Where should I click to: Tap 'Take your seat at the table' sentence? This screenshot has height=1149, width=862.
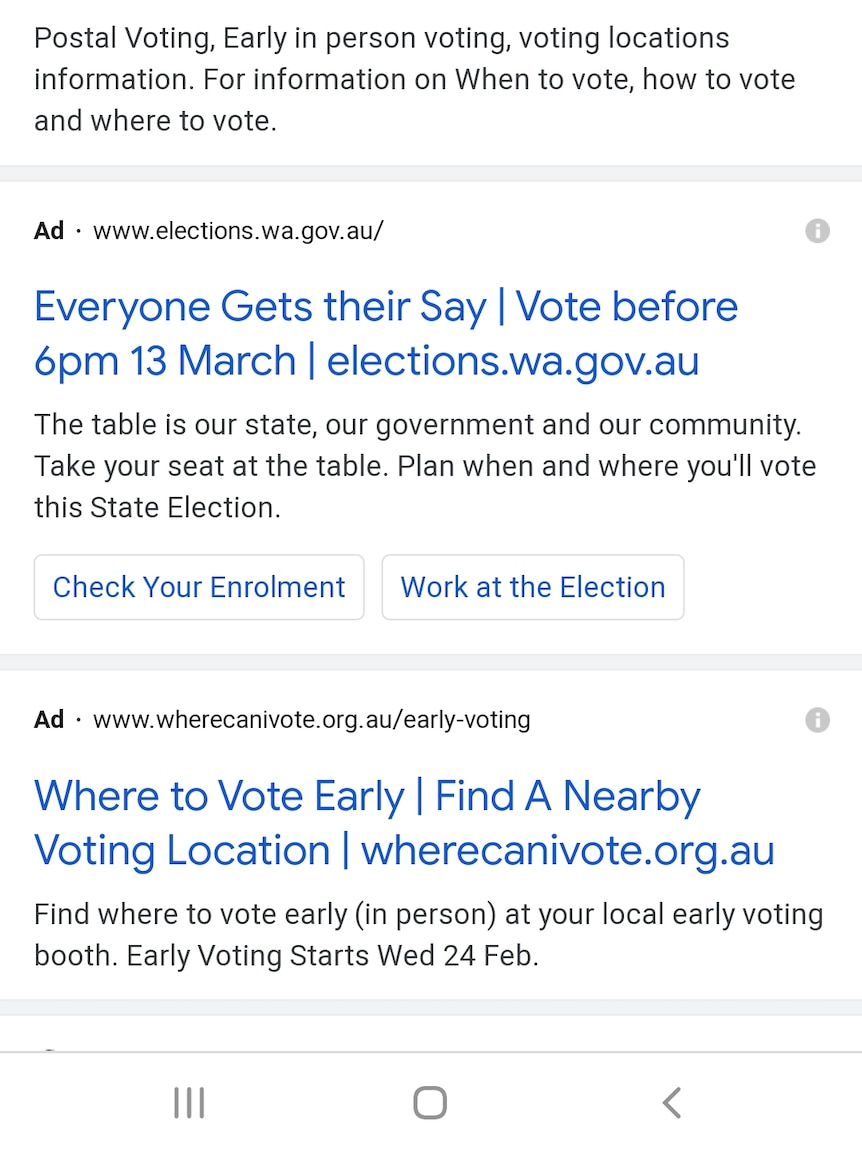tap(211, 466)
